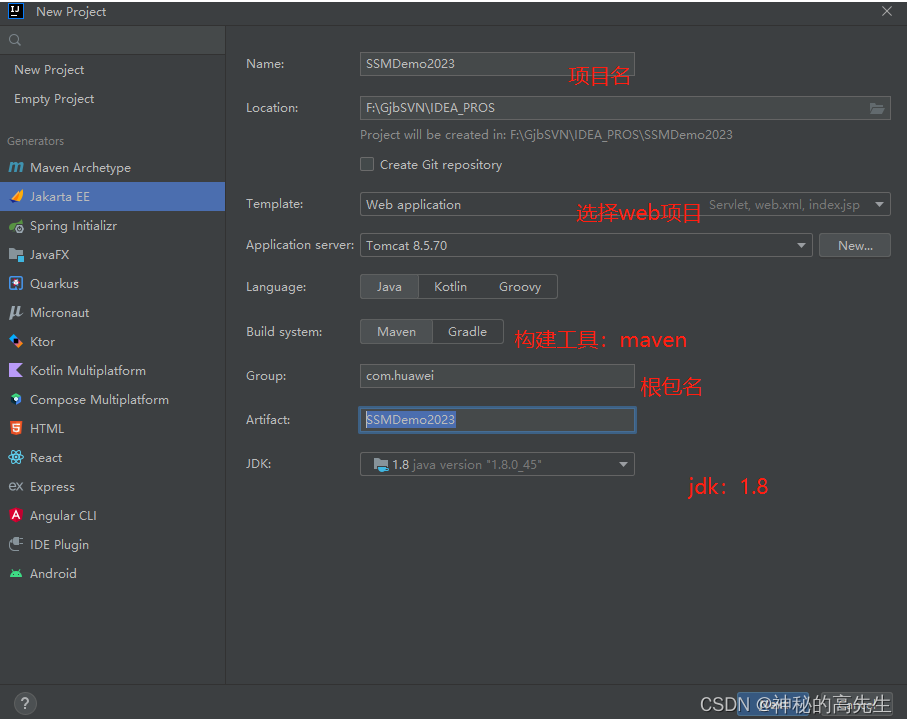Click the Express ex icon
The width and height of the screenshot is (908, 724).
[16, 487]
